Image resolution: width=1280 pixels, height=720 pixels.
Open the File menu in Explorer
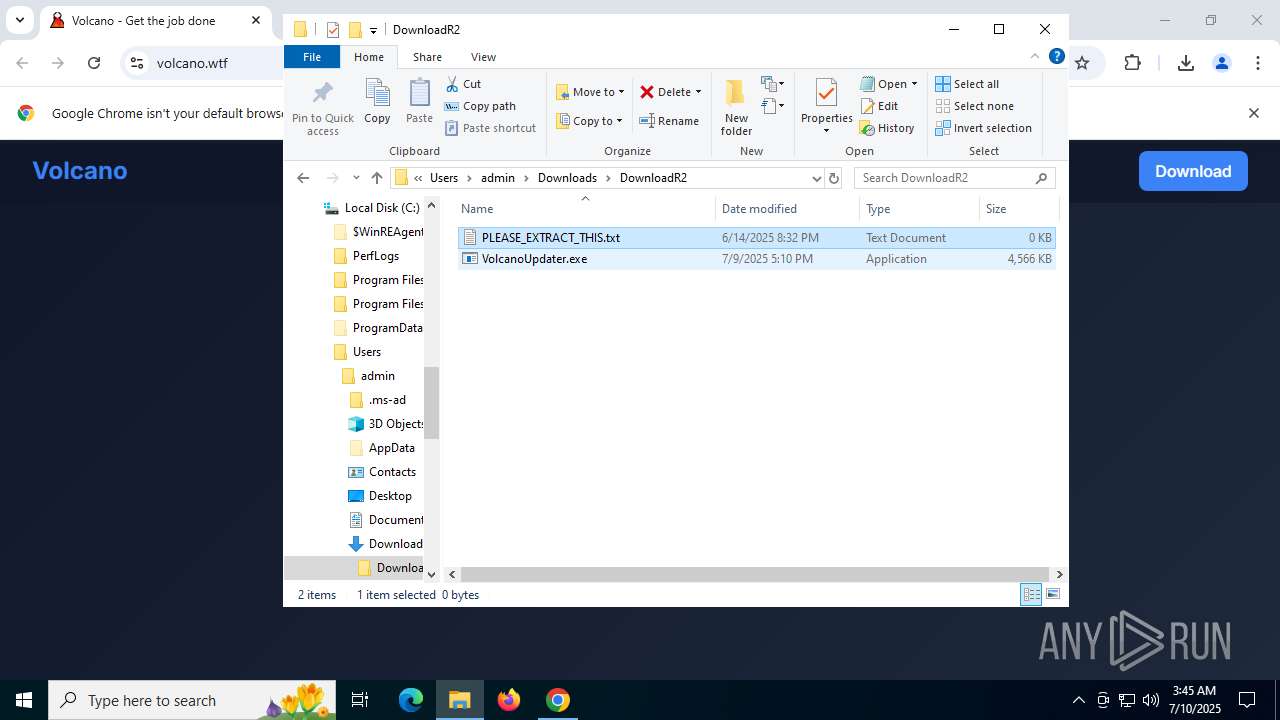point(312,57)
